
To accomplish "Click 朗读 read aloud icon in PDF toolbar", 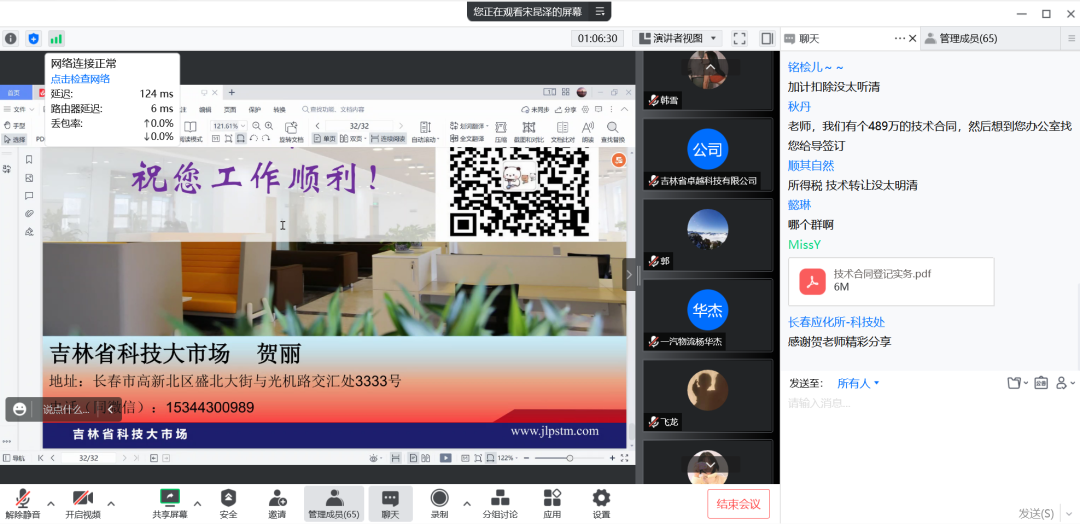I will (588, 132).
